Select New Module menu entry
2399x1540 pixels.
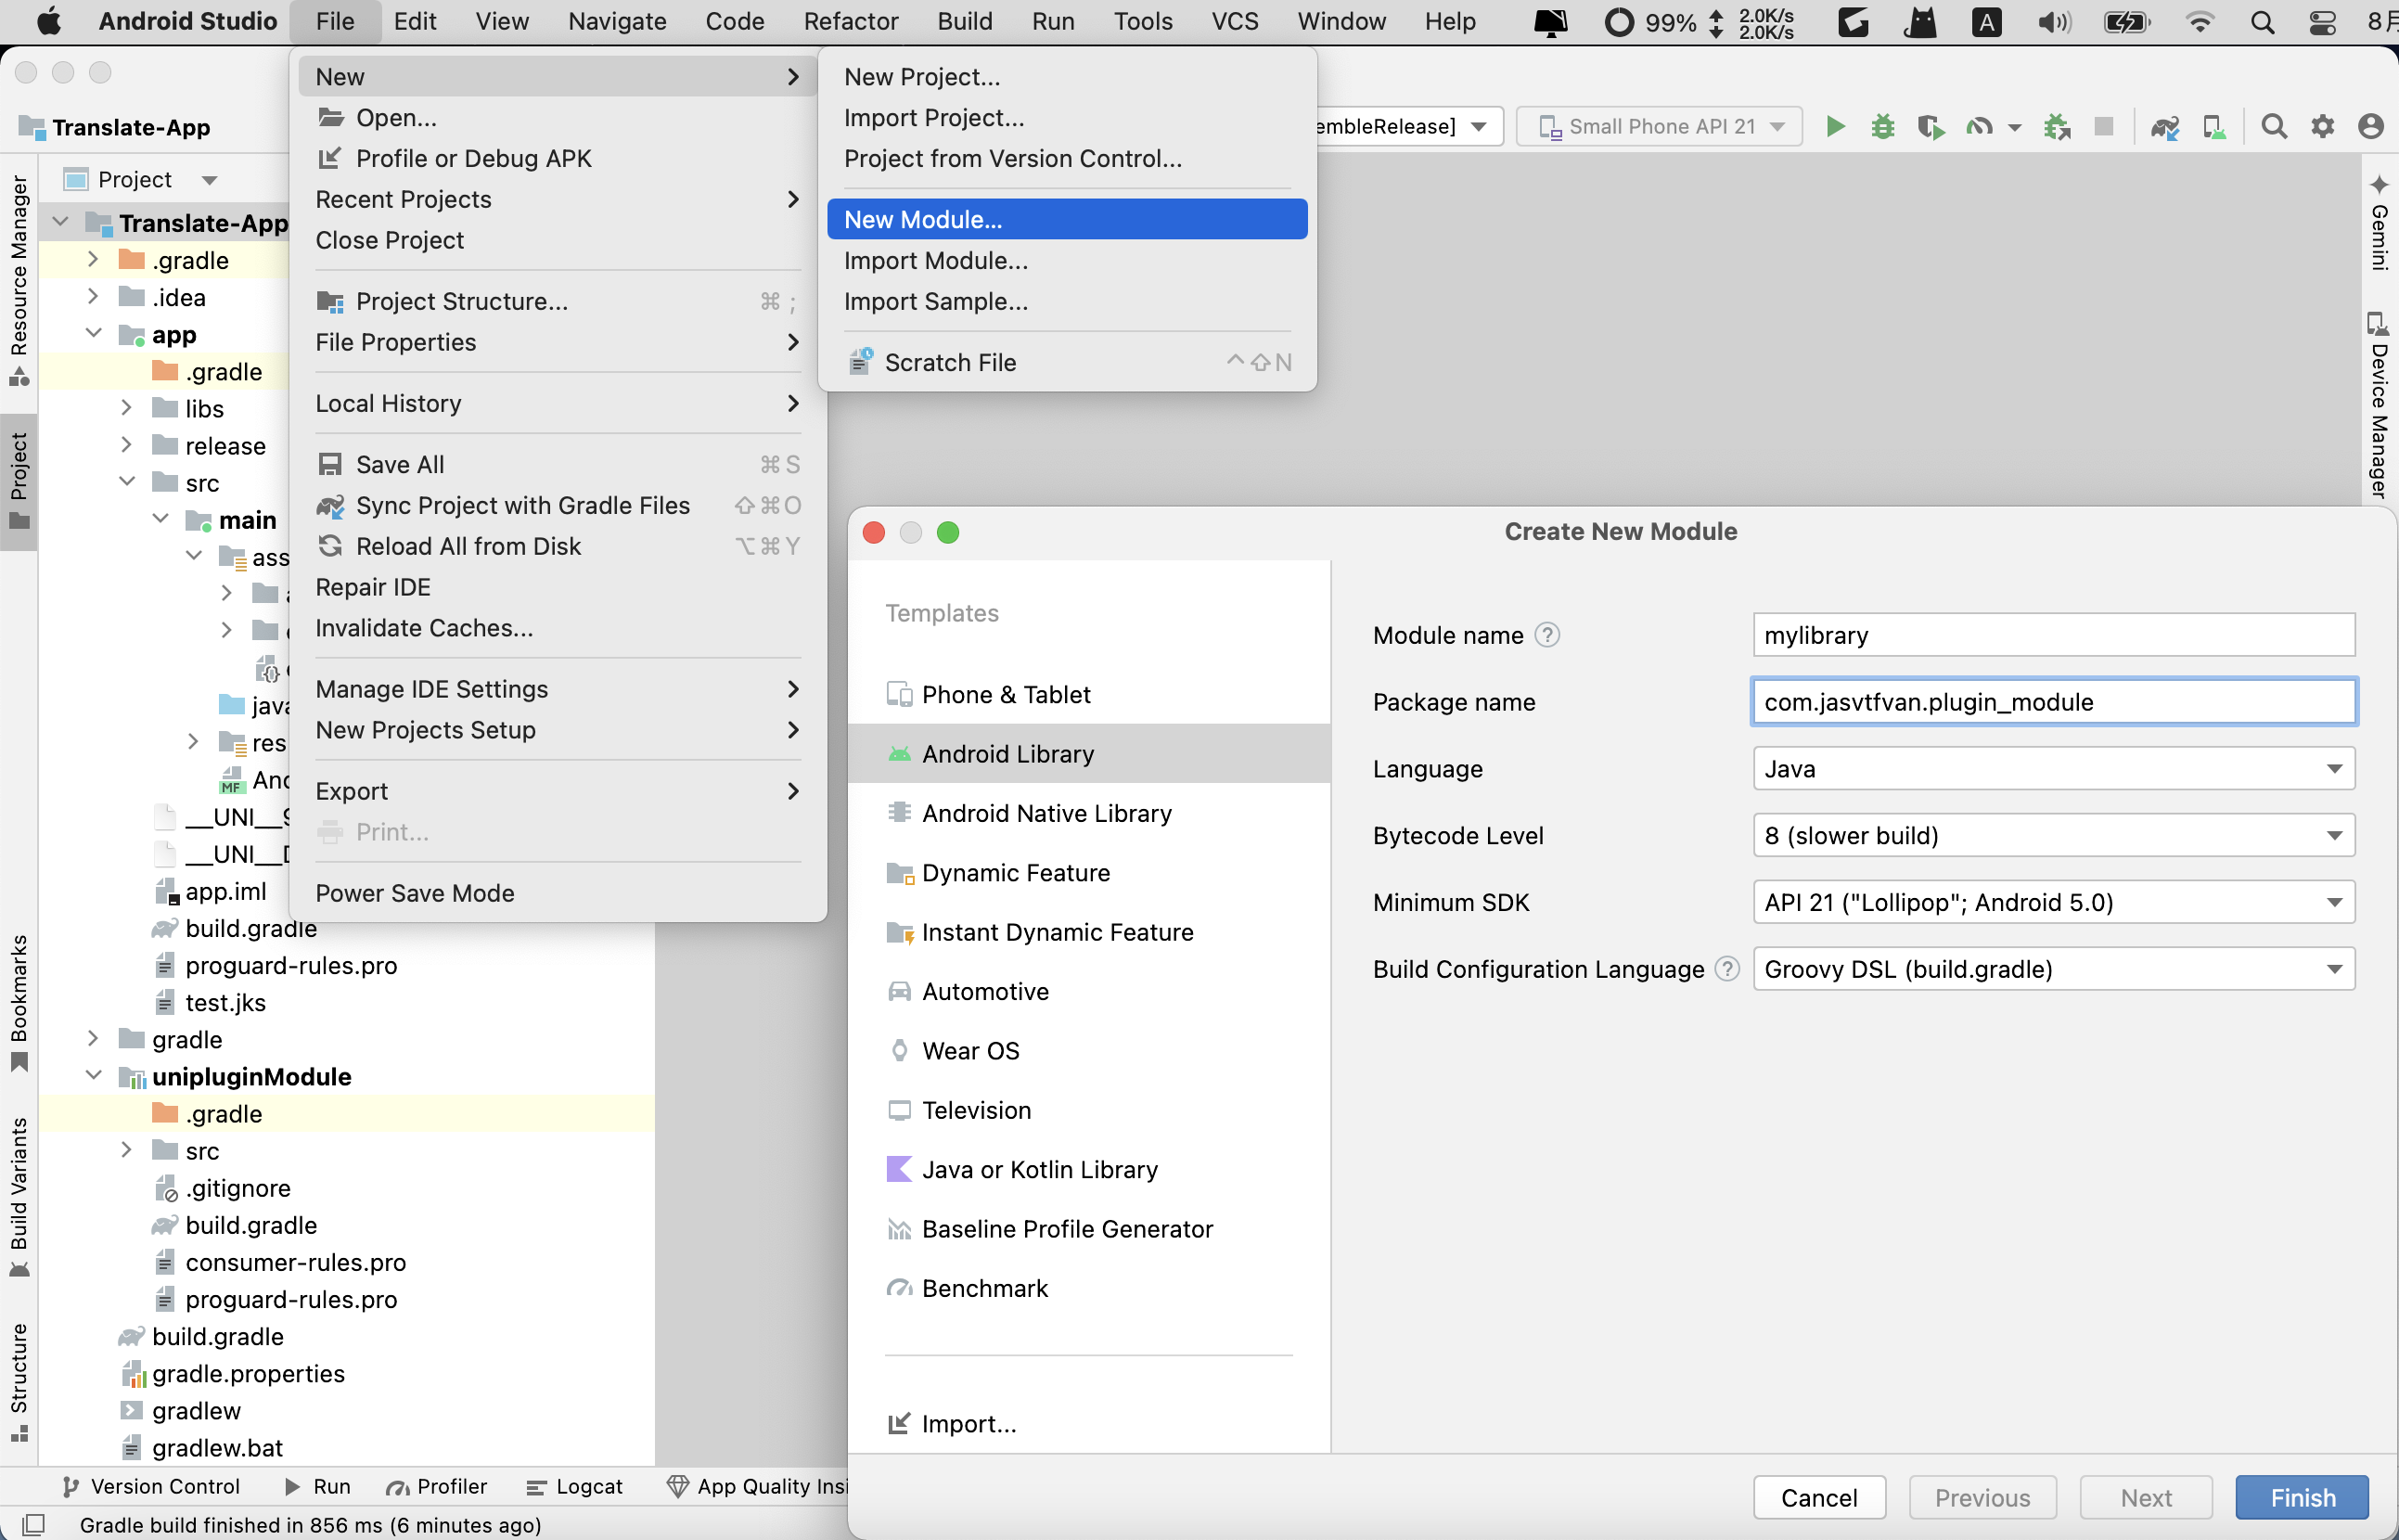point(1067,219)
